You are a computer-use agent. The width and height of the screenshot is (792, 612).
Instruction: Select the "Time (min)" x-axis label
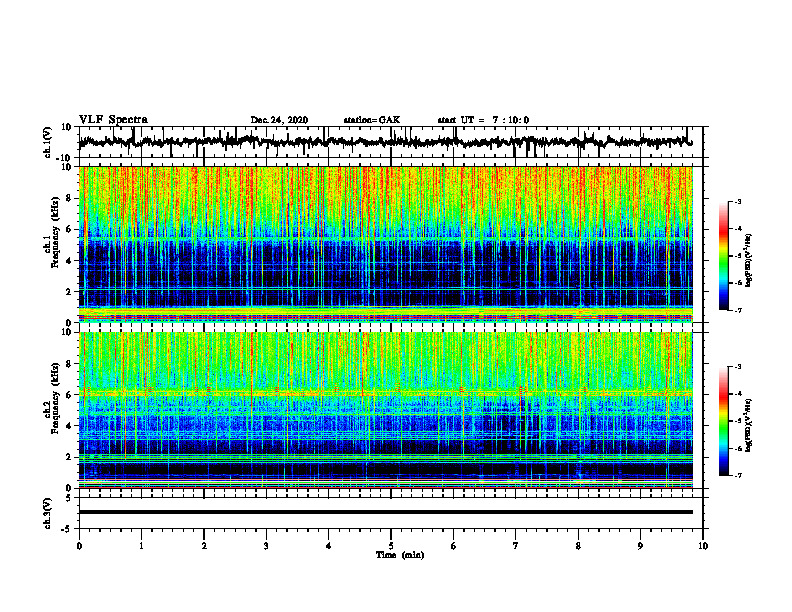pyautogui.click(x=400, y=555)
